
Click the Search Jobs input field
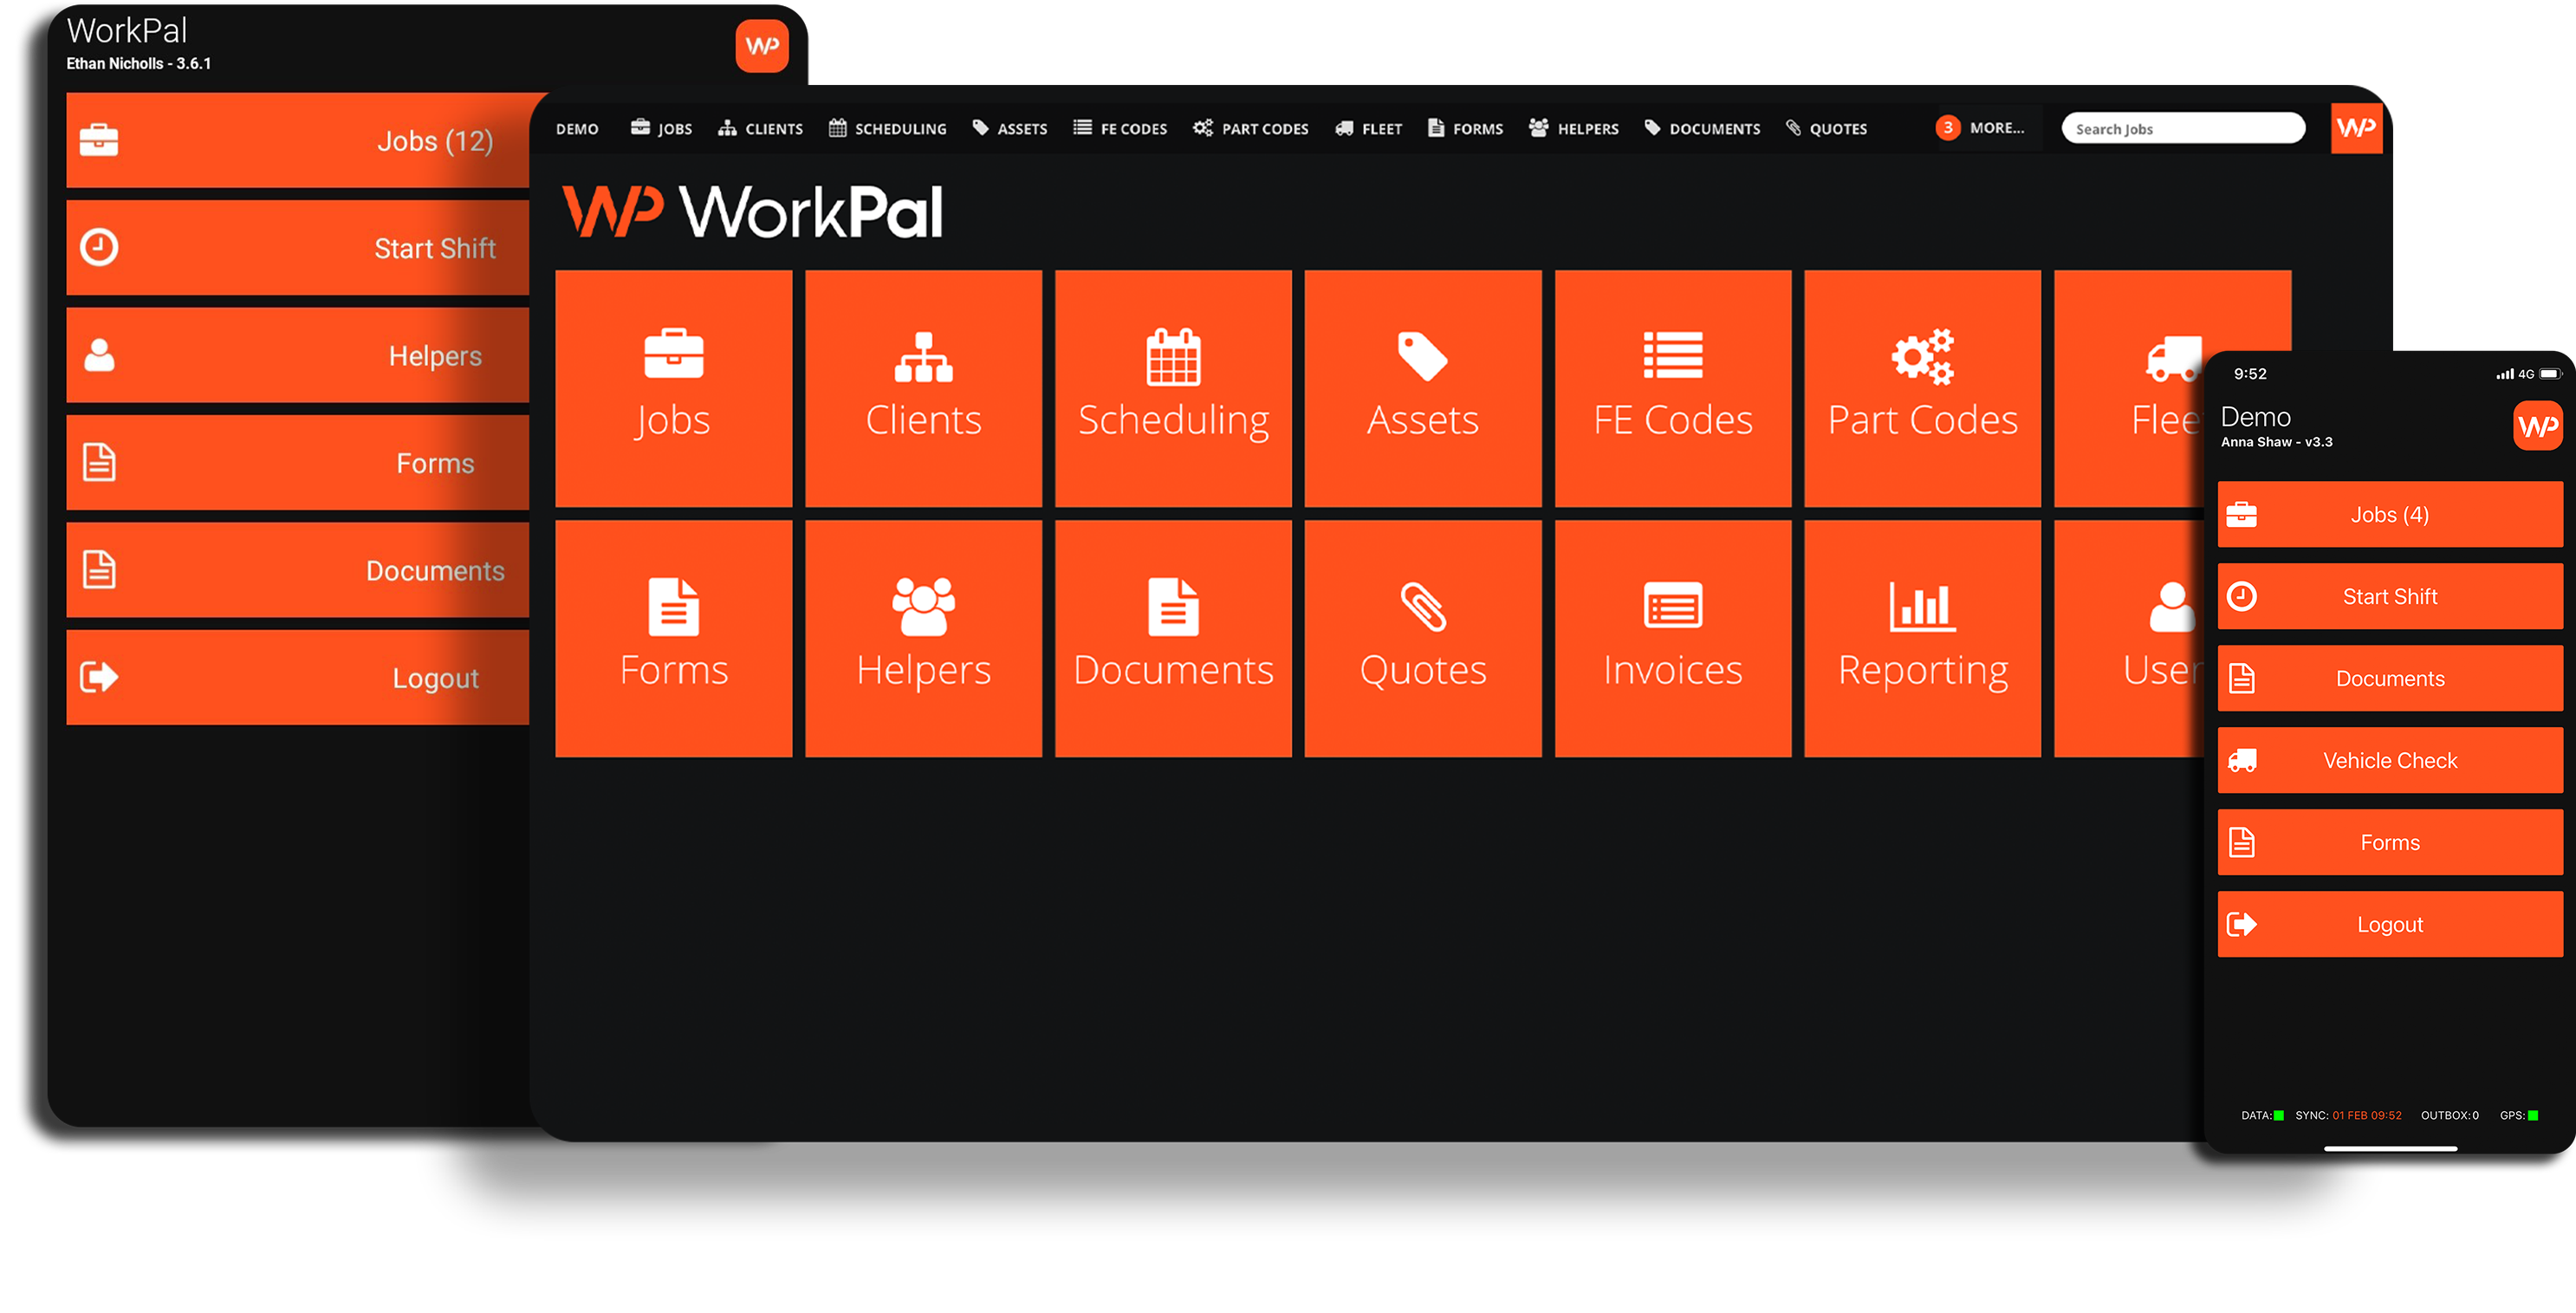(2182, 129)
